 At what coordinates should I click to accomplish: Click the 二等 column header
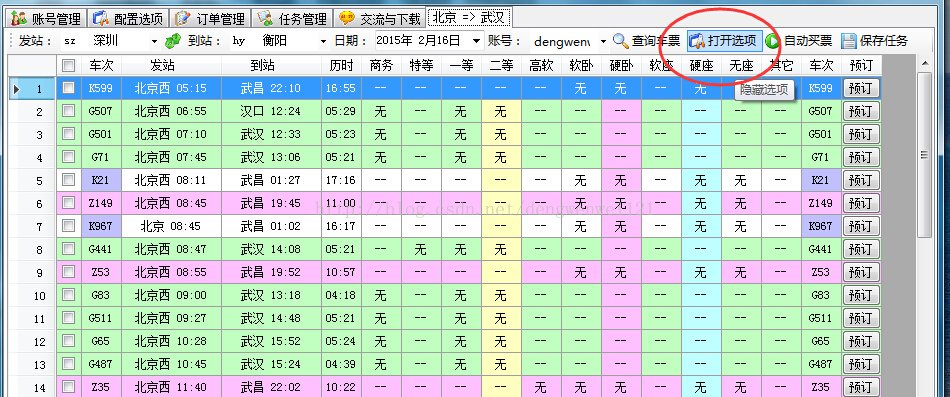501,65
